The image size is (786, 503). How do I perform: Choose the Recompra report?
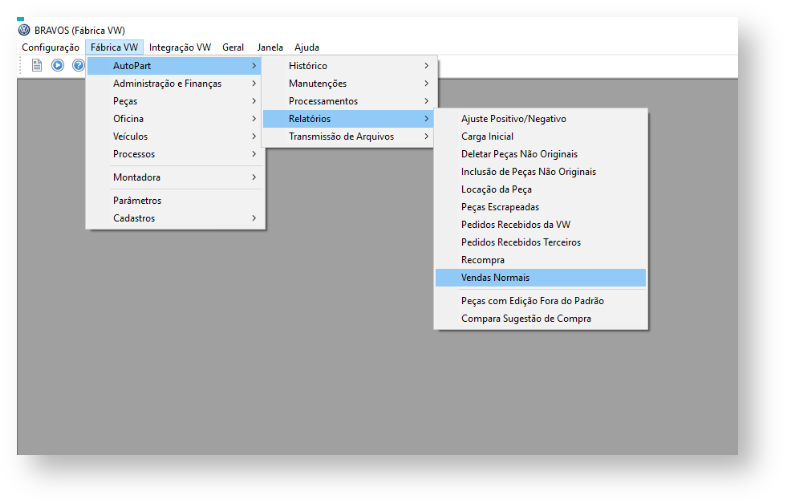[x=541, y=260]
